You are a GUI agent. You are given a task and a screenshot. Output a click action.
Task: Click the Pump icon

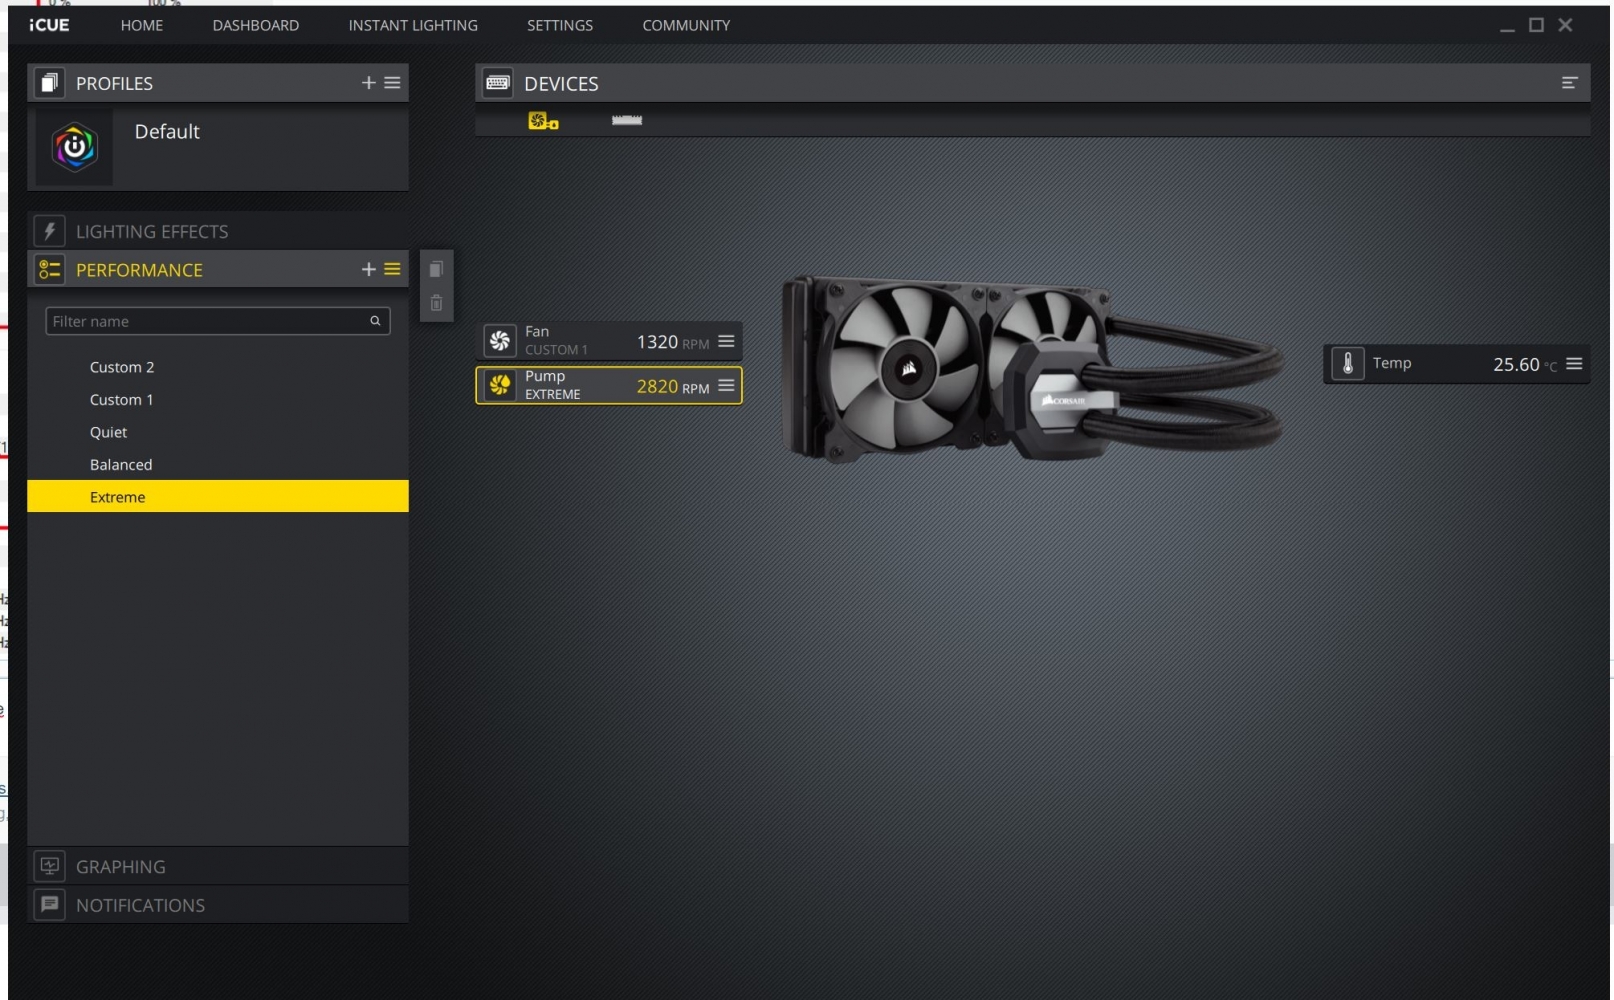[x=499, y=385]
